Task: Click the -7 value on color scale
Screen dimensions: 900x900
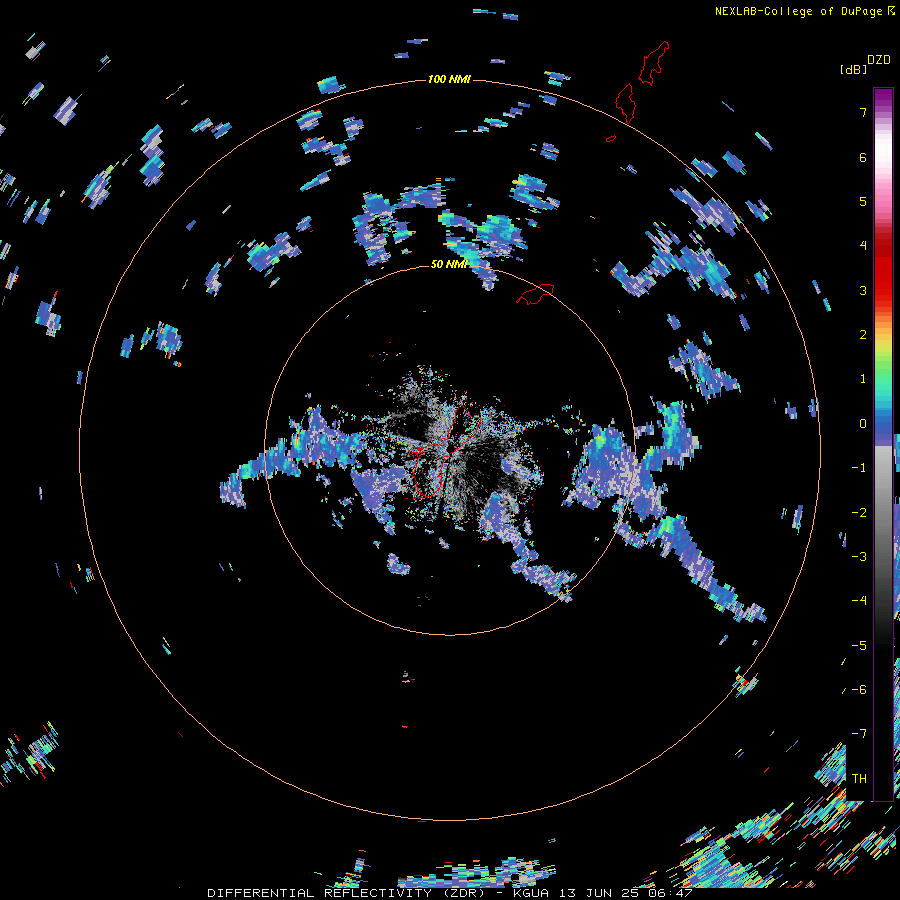Action: 859,734
